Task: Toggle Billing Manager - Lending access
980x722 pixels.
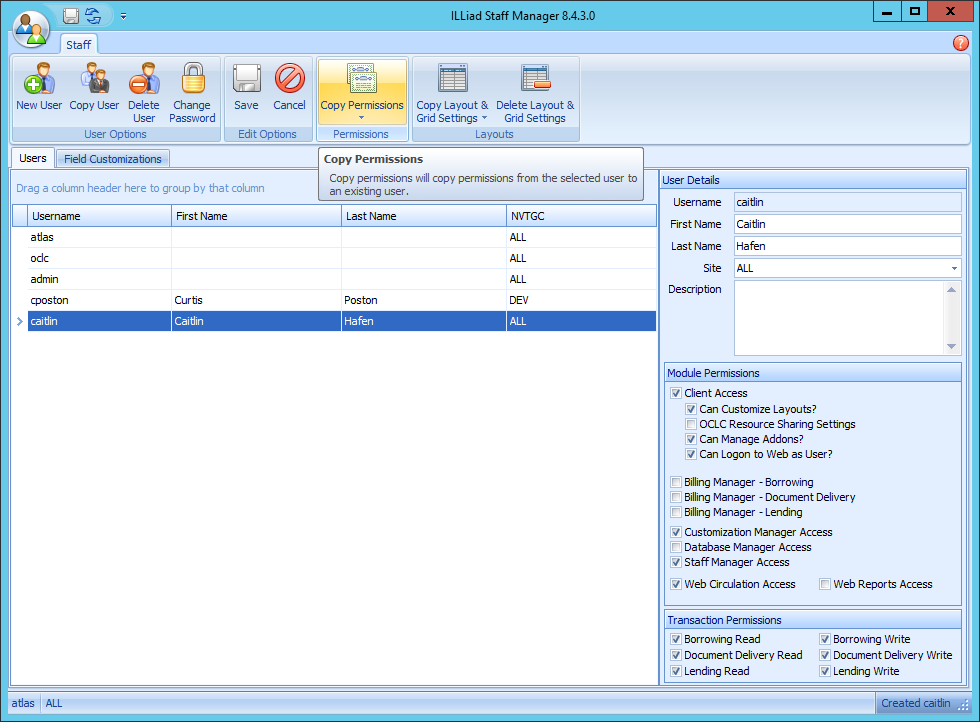Action: 676,512
